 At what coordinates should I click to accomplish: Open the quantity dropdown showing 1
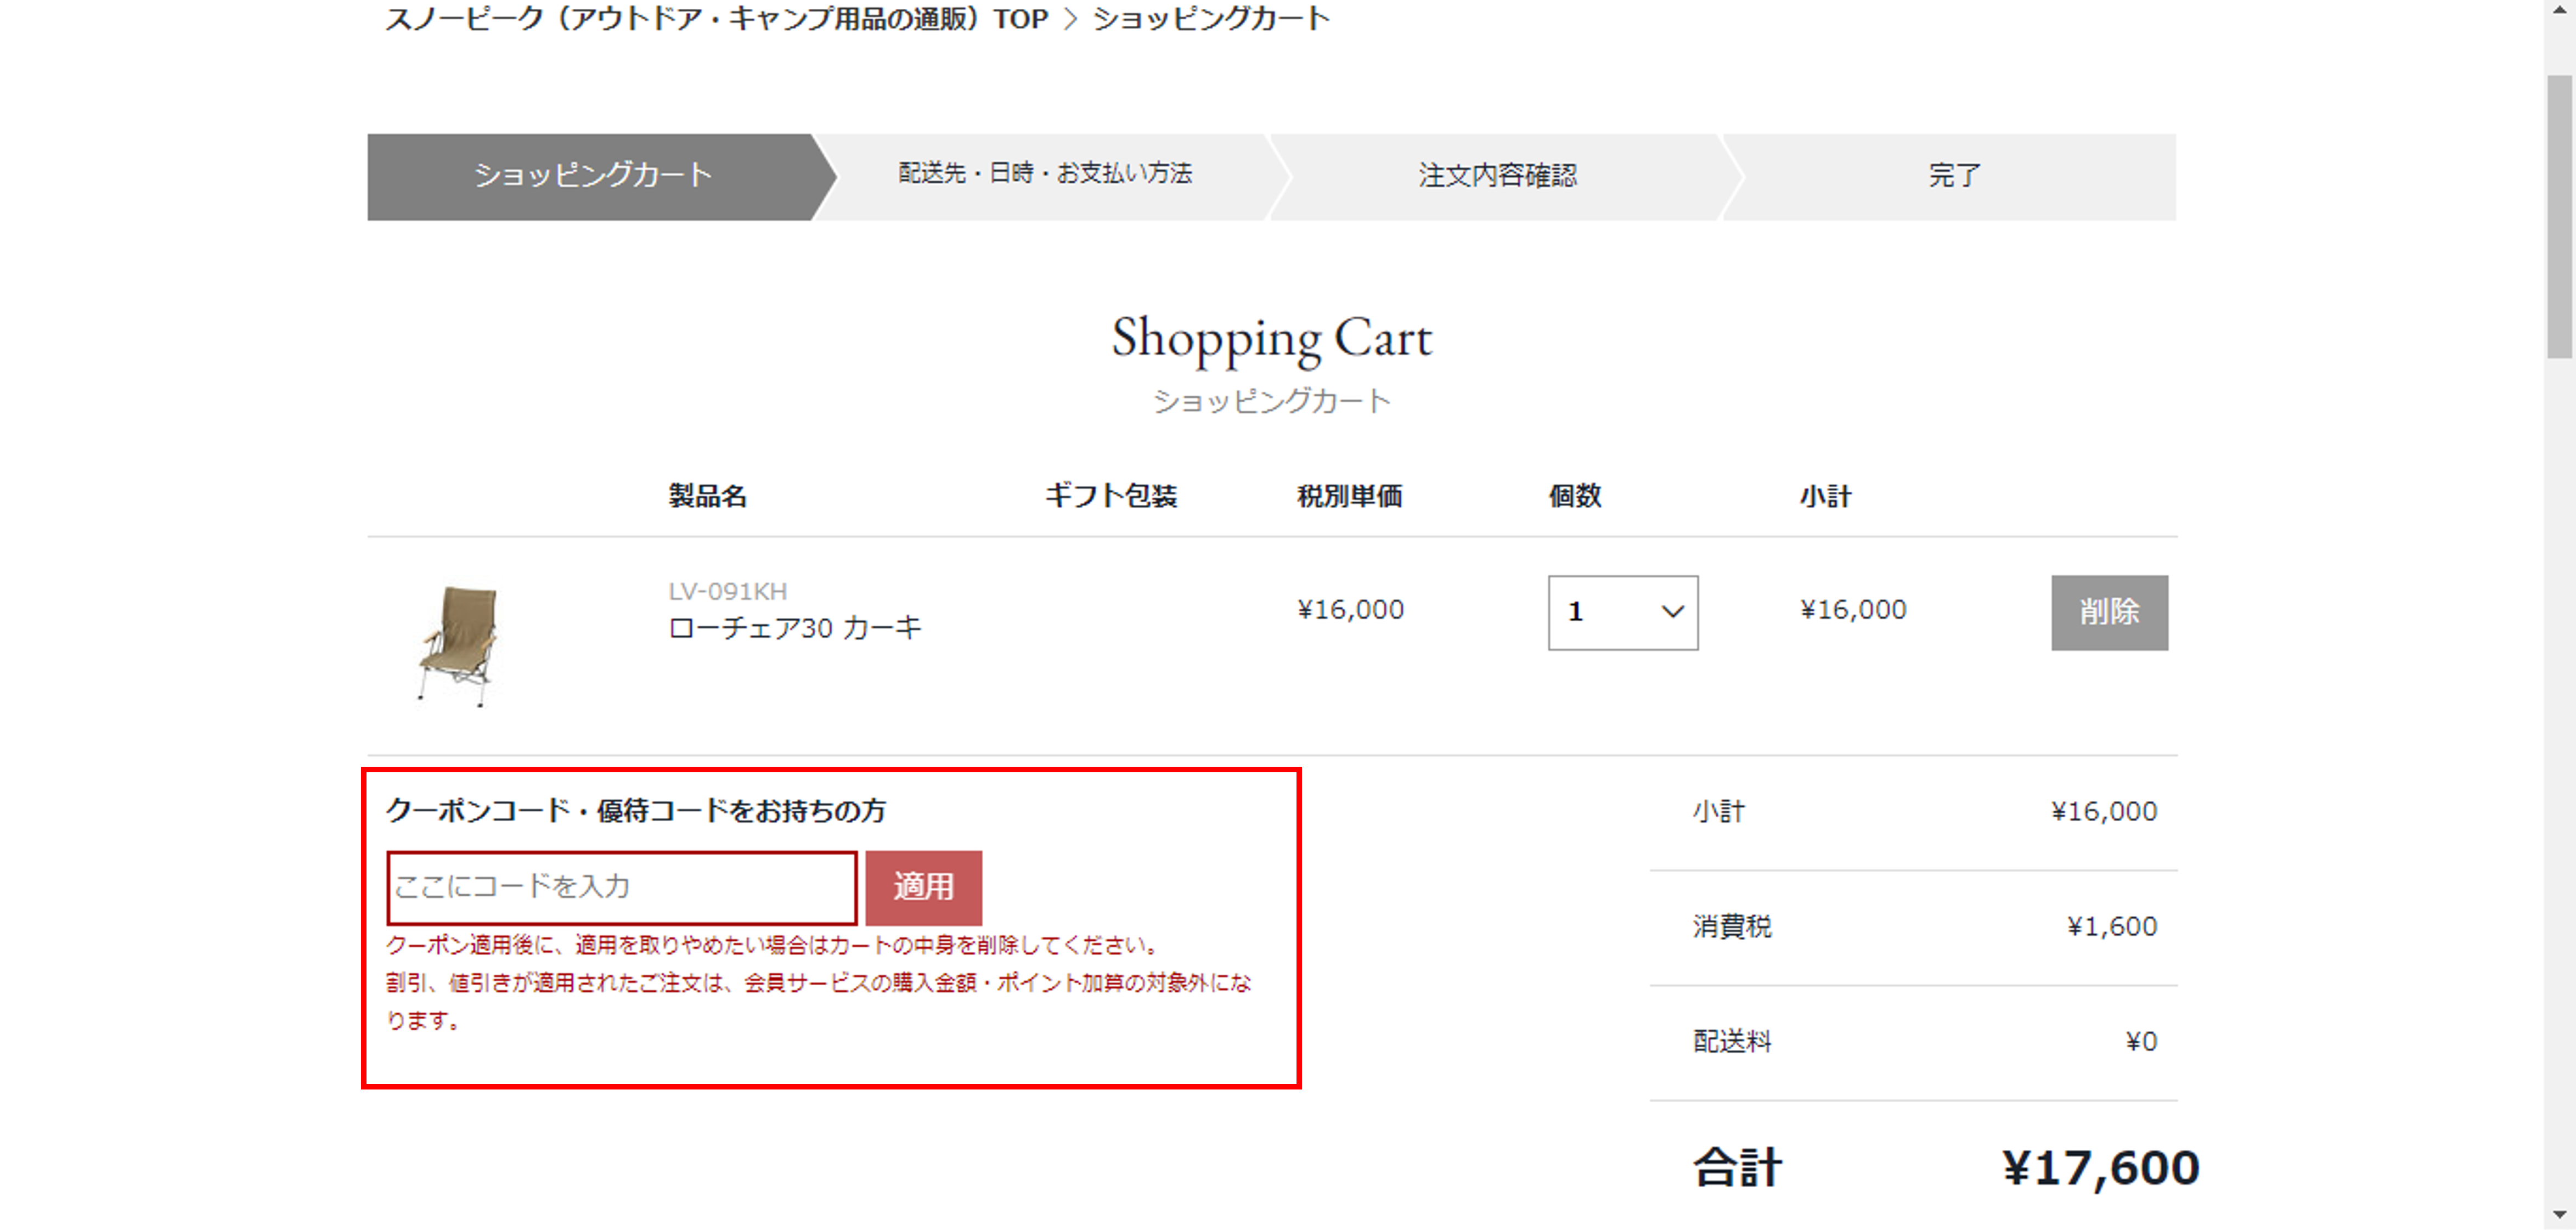[x=1622, y=612]
